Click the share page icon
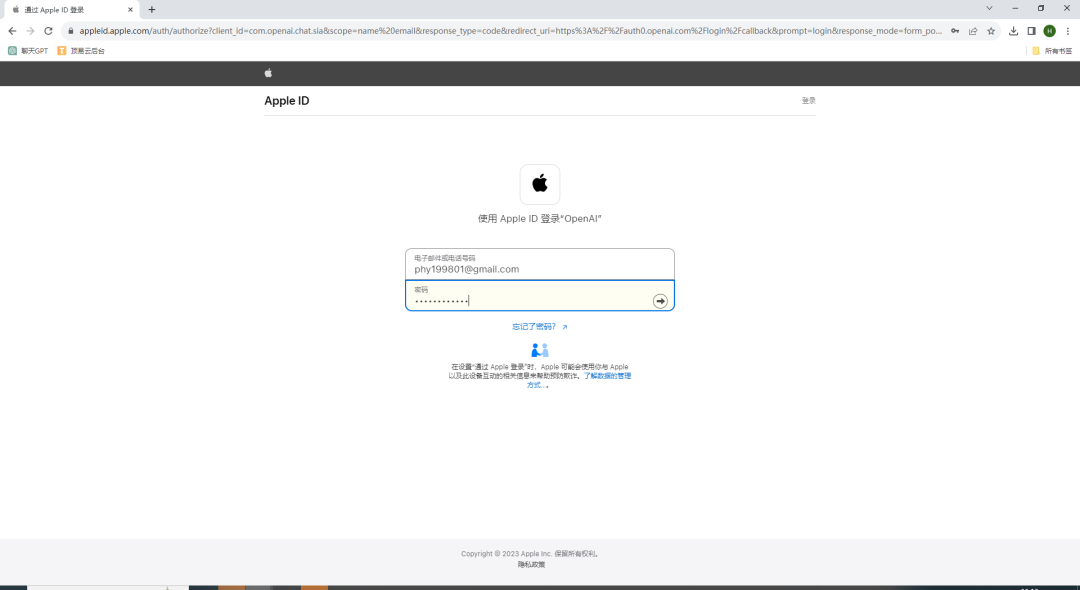Screen dimensions: 1080x590 point(973,31)
